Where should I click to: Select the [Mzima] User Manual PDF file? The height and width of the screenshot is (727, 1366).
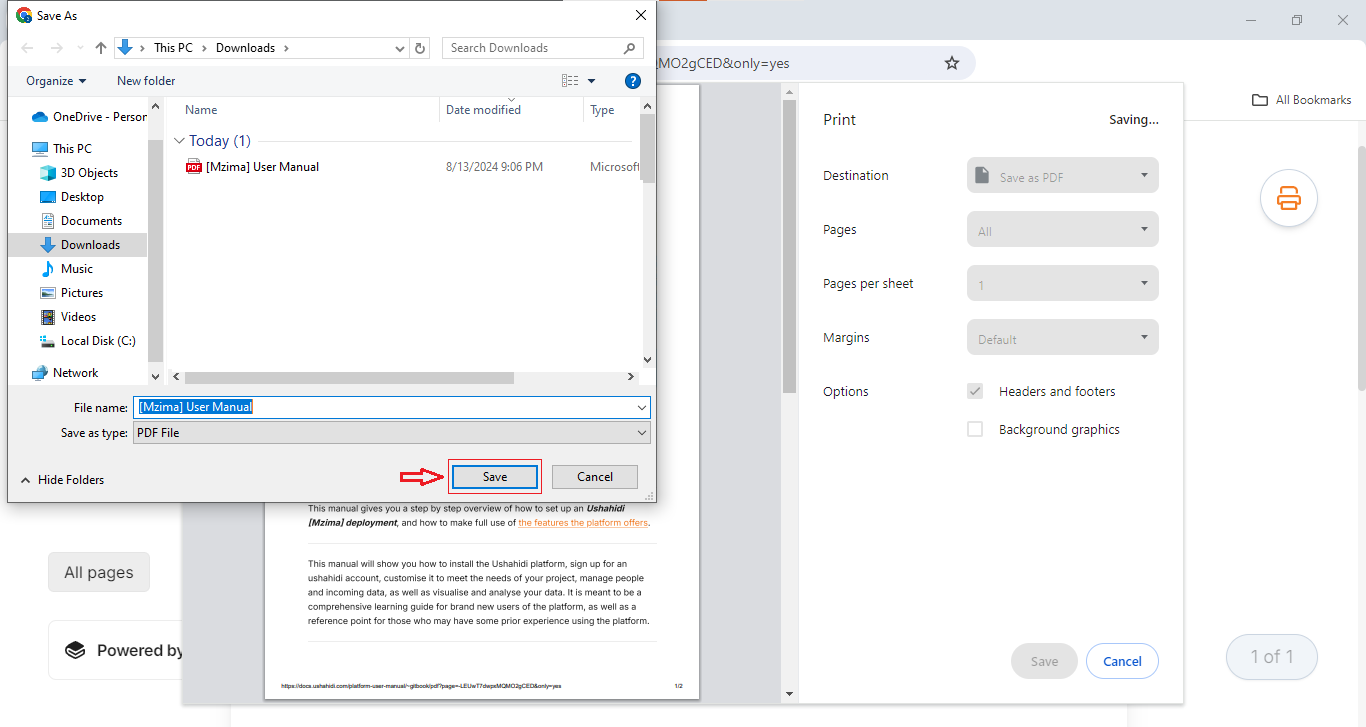(x=262, y=167)
